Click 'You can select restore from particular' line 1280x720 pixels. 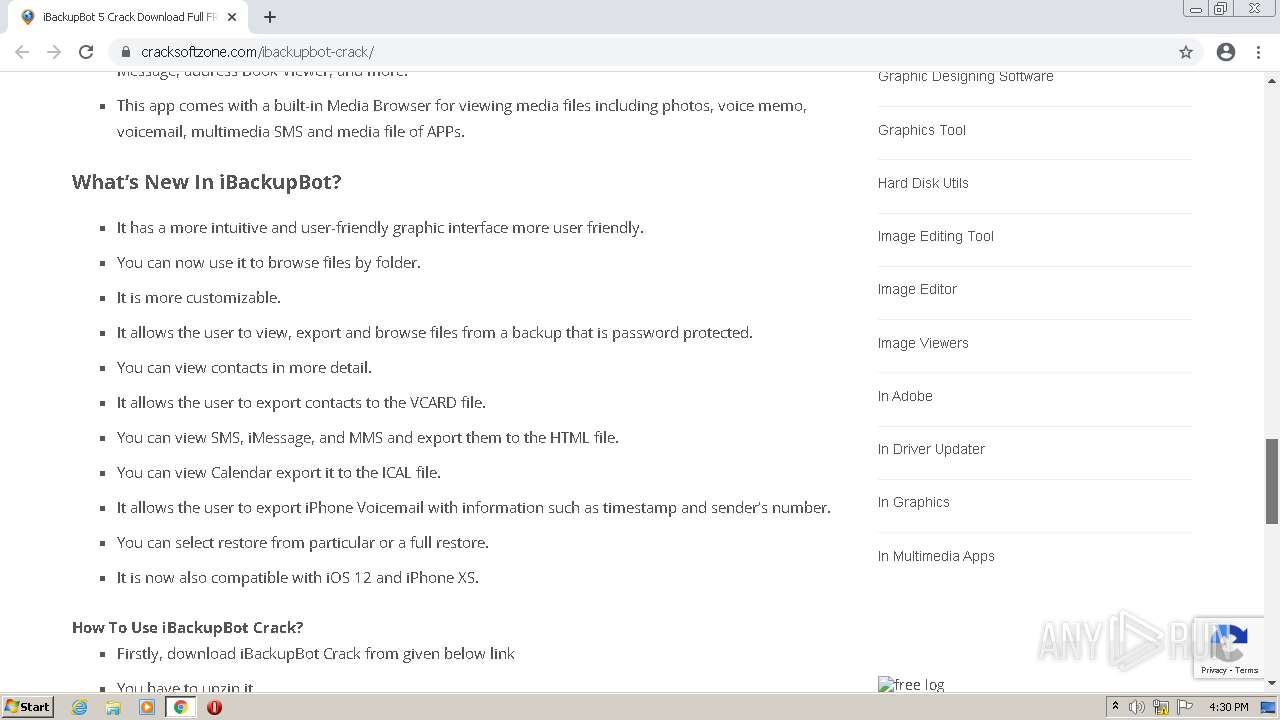coord(302,542)
